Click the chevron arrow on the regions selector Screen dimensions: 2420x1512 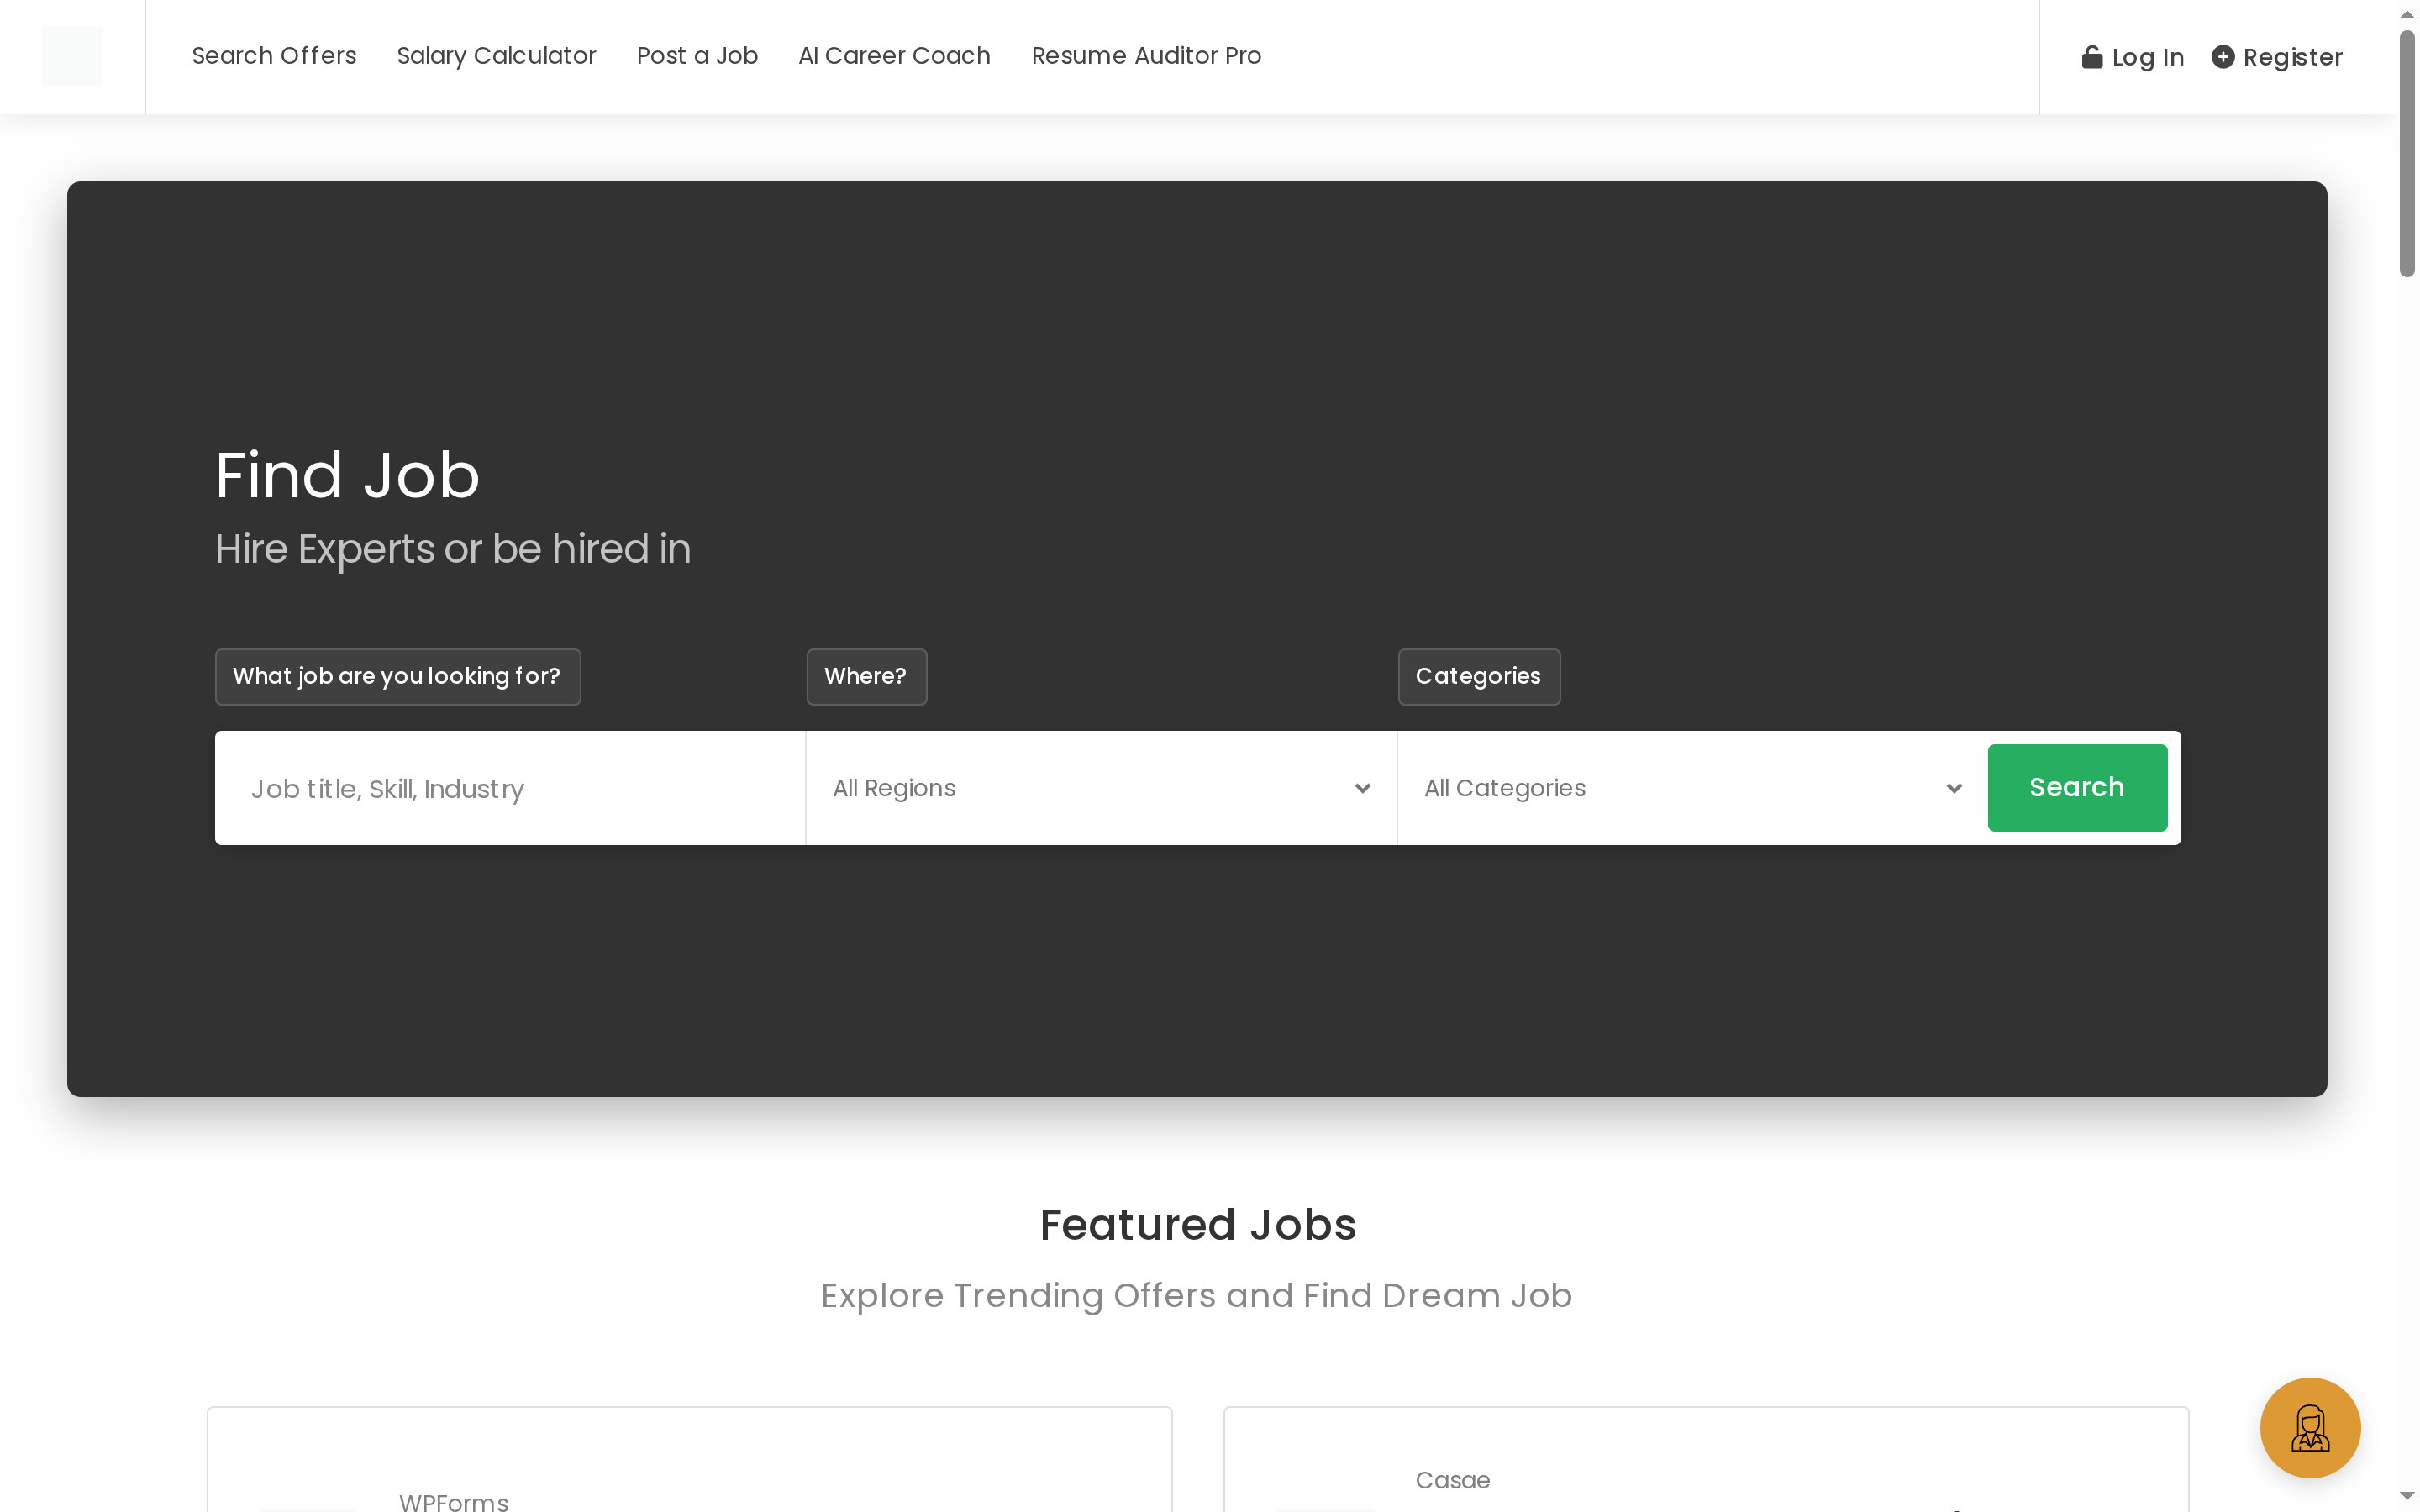coord(1363,789)
